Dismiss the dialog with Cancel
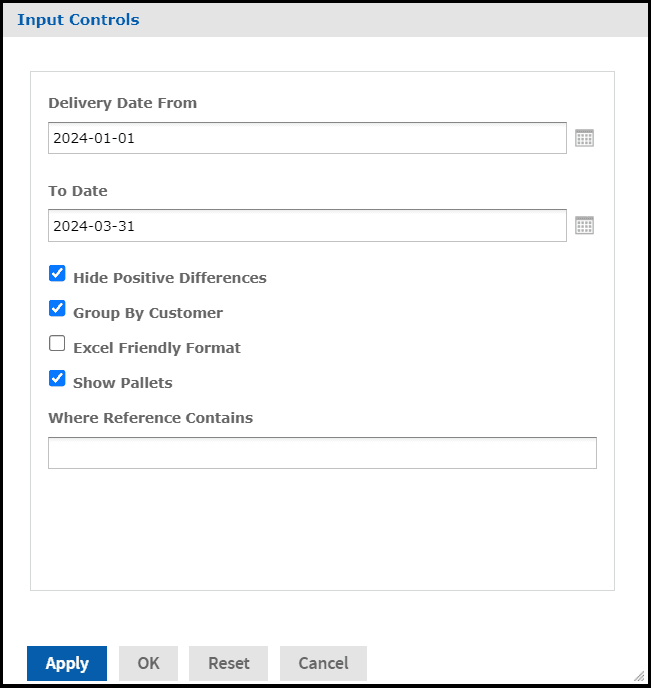The height and width of the screenshot is (688, 651). [x=323, y=663]
